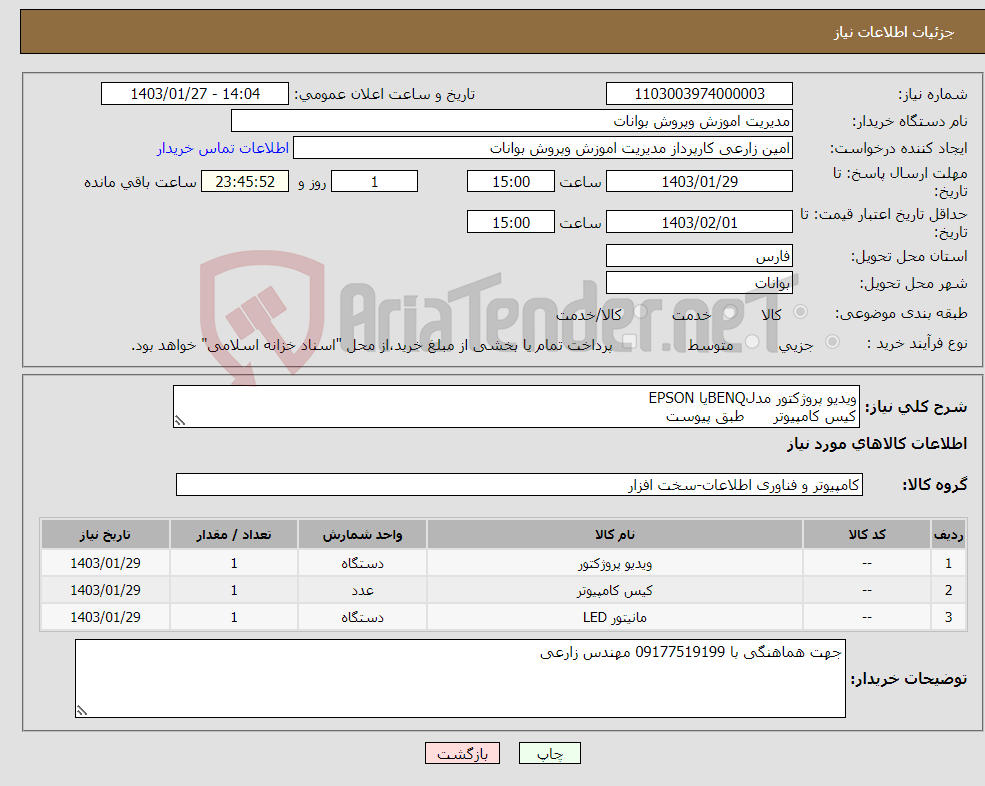Select the کالا/خدمت radio button
The height and width of the screenshot is (786, 985).
click(x=639, y=312)
